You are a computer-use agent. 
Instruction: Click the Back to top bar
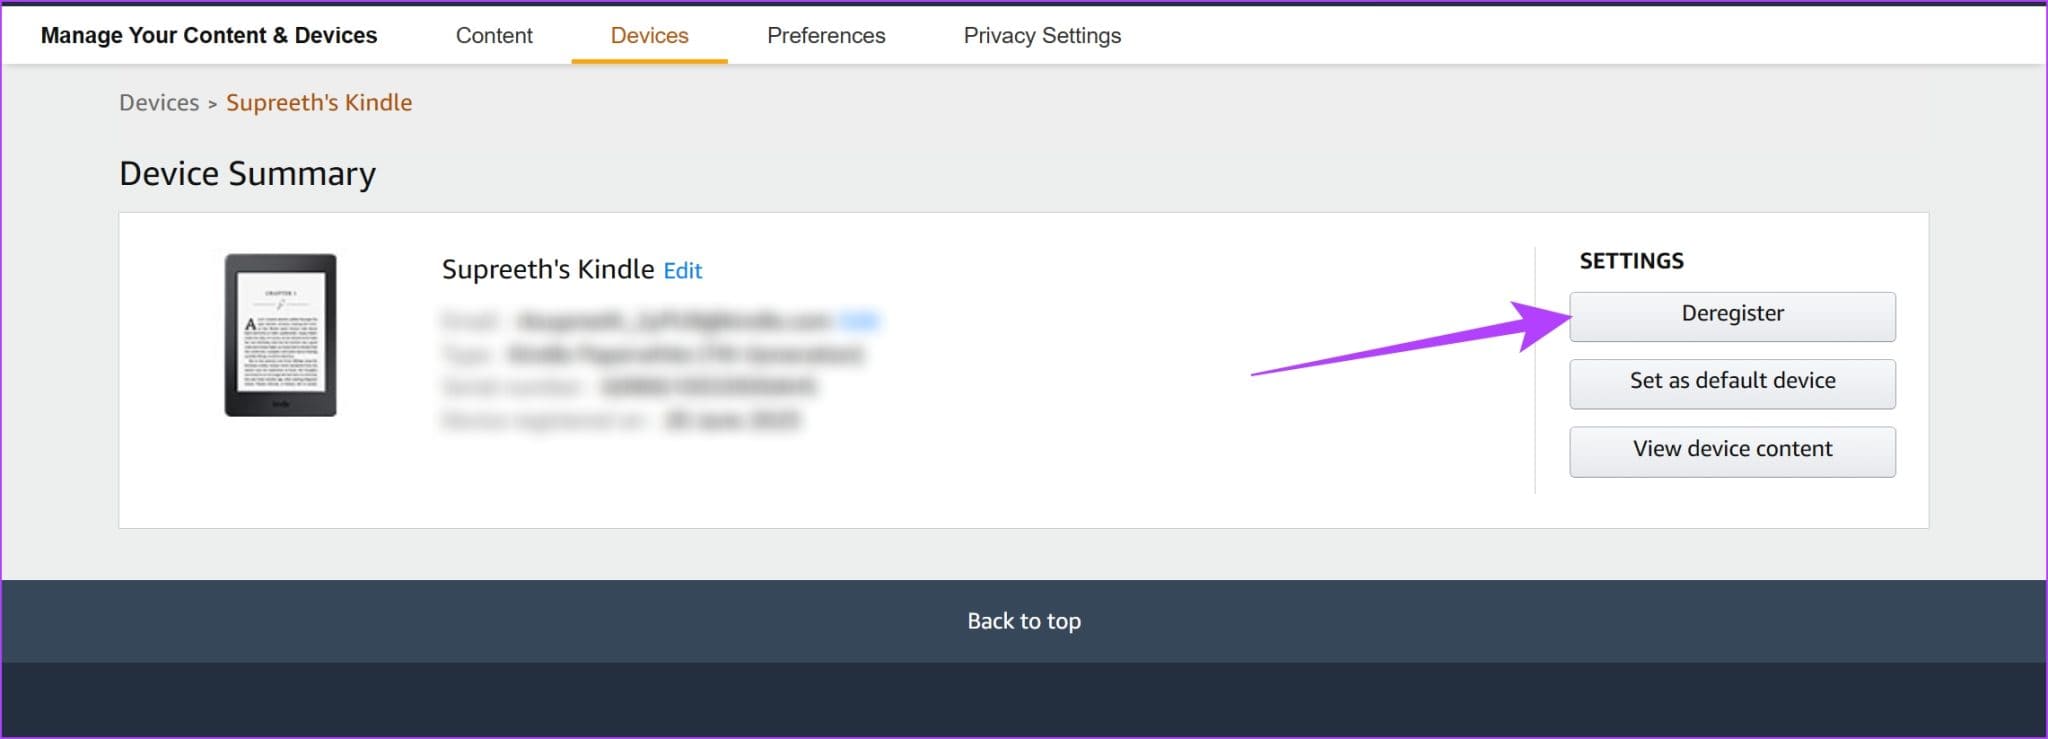click(x=1024, y=621)
